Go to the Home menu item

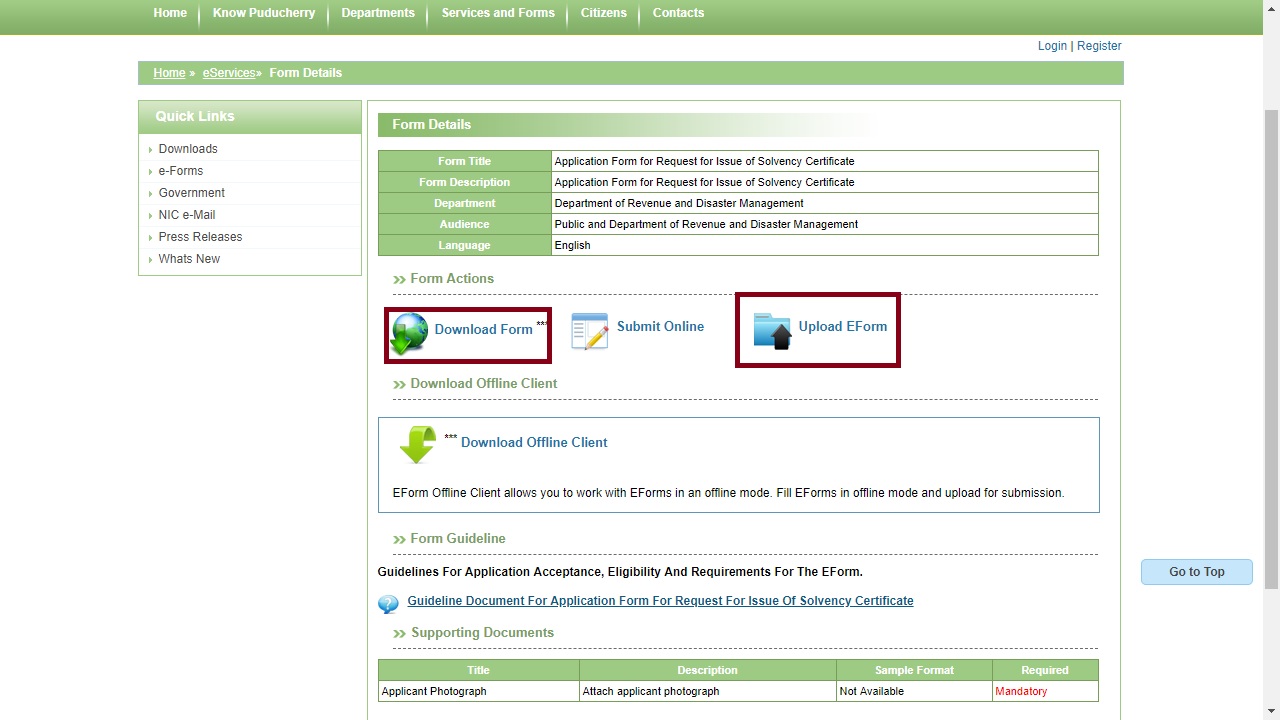click(169, 13)
